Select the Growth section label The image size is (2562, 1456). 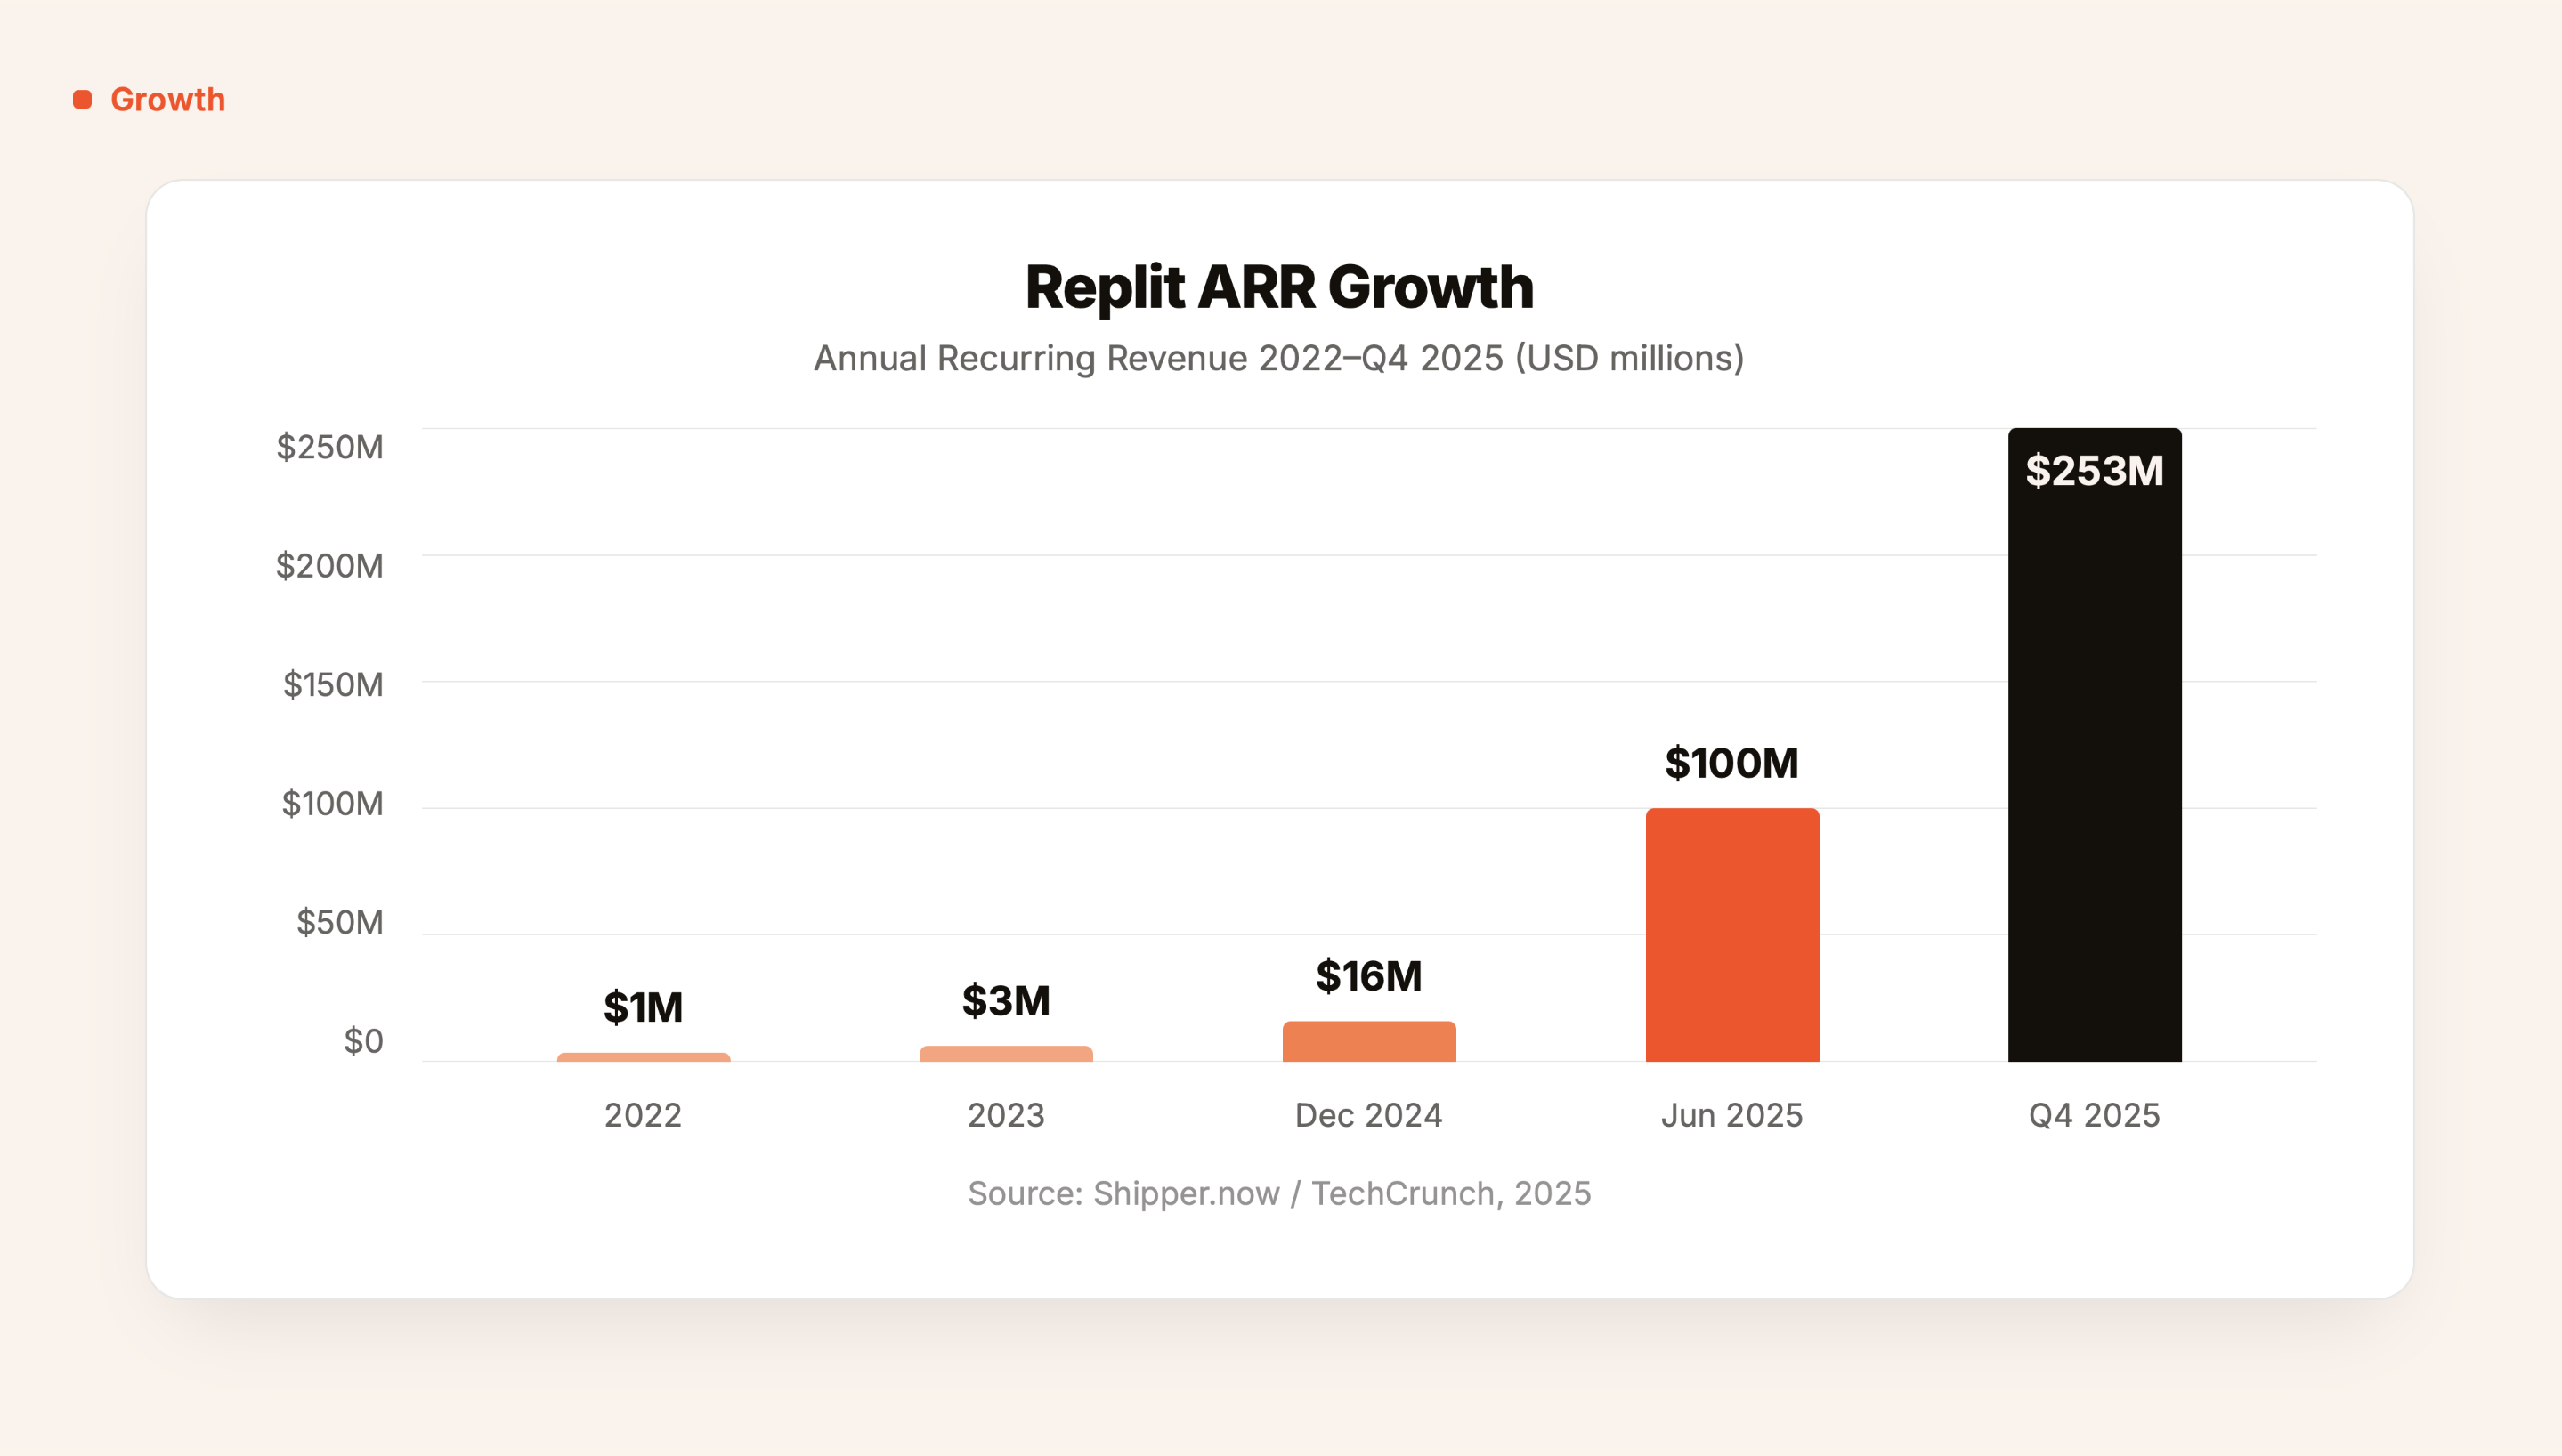(x=167, y=99)
